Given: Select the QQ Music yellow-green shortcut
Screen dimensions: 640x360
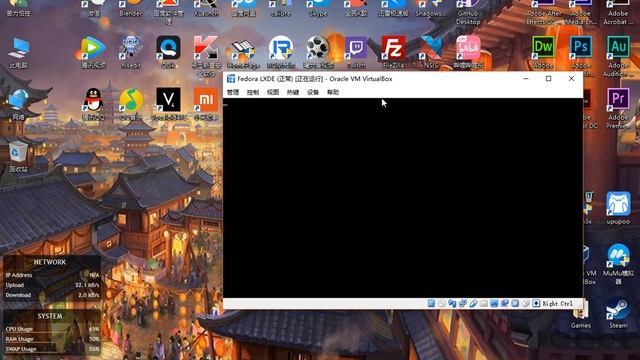Looking at the screenshot, I should [x=131, y=104].
